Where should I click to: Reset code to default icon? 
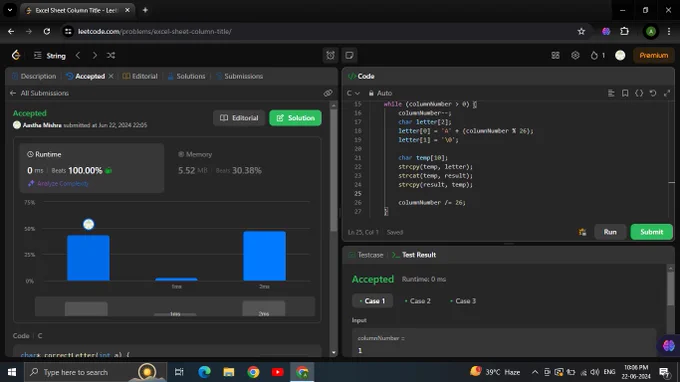point(653,93)
